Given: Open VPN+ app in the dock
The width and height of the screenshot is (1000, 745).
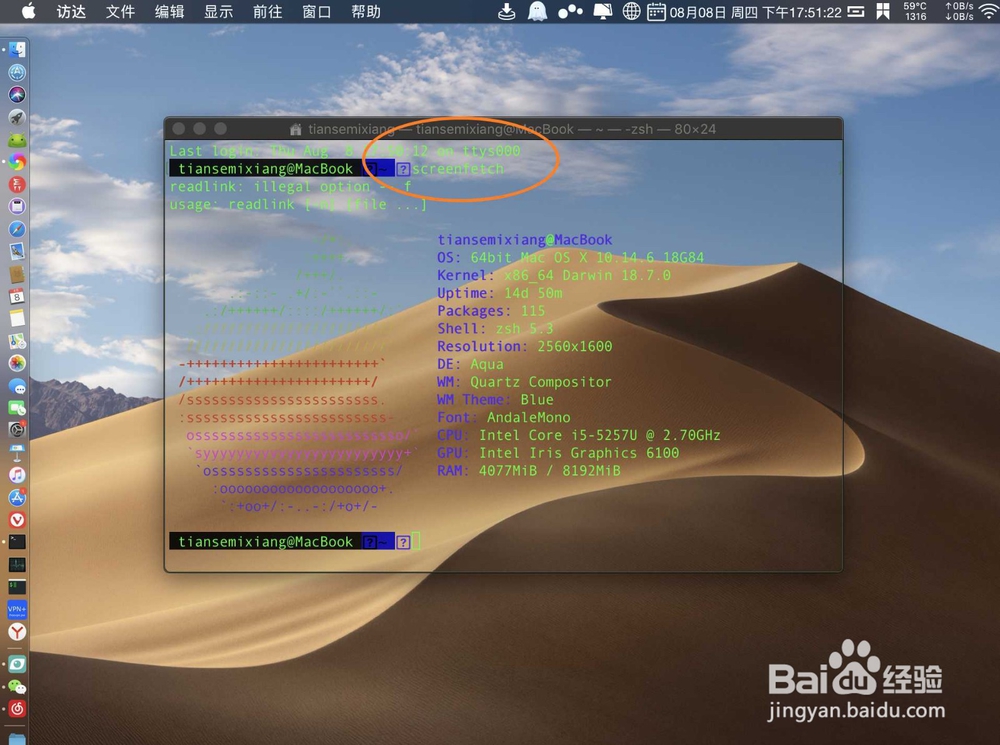Looking at the screenshot, I should pyautogui.click(x=17, y=609).
